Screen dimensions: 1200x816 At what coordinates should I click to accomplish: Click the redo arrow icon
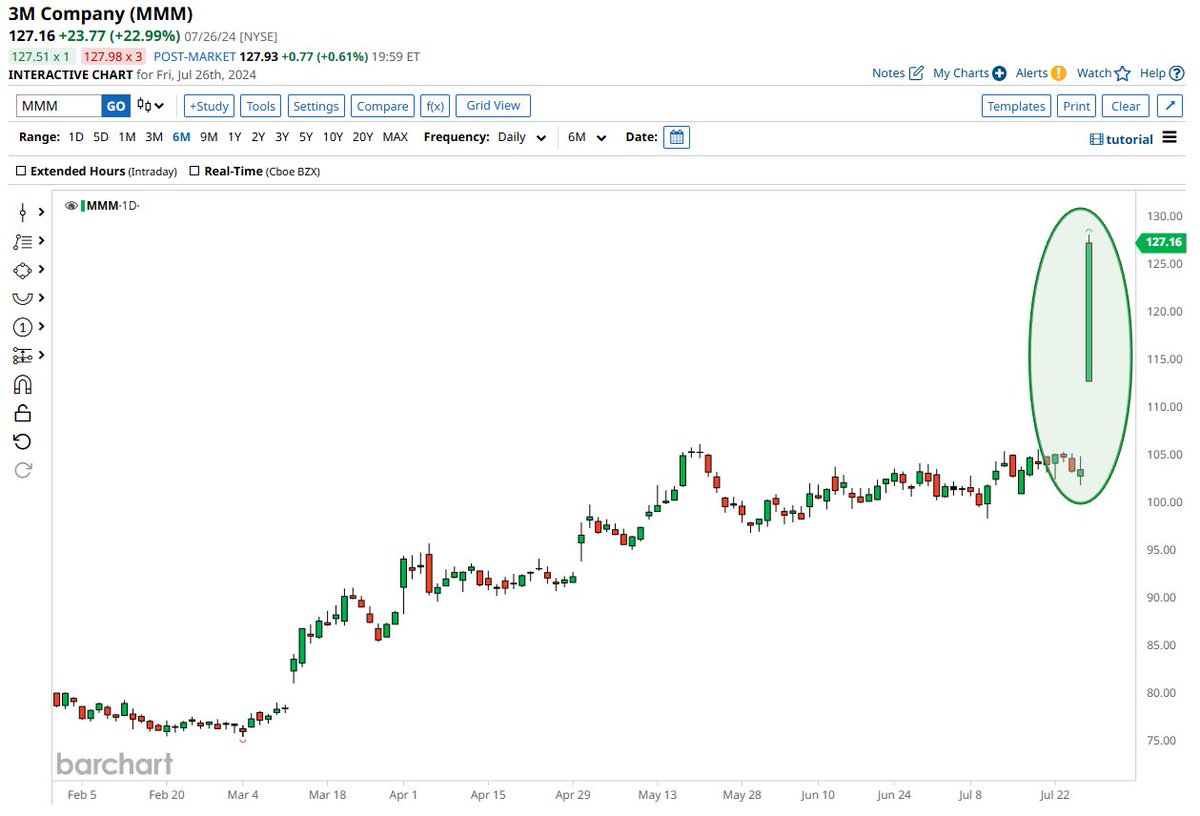pyautogui.click(x=23, y=470)
